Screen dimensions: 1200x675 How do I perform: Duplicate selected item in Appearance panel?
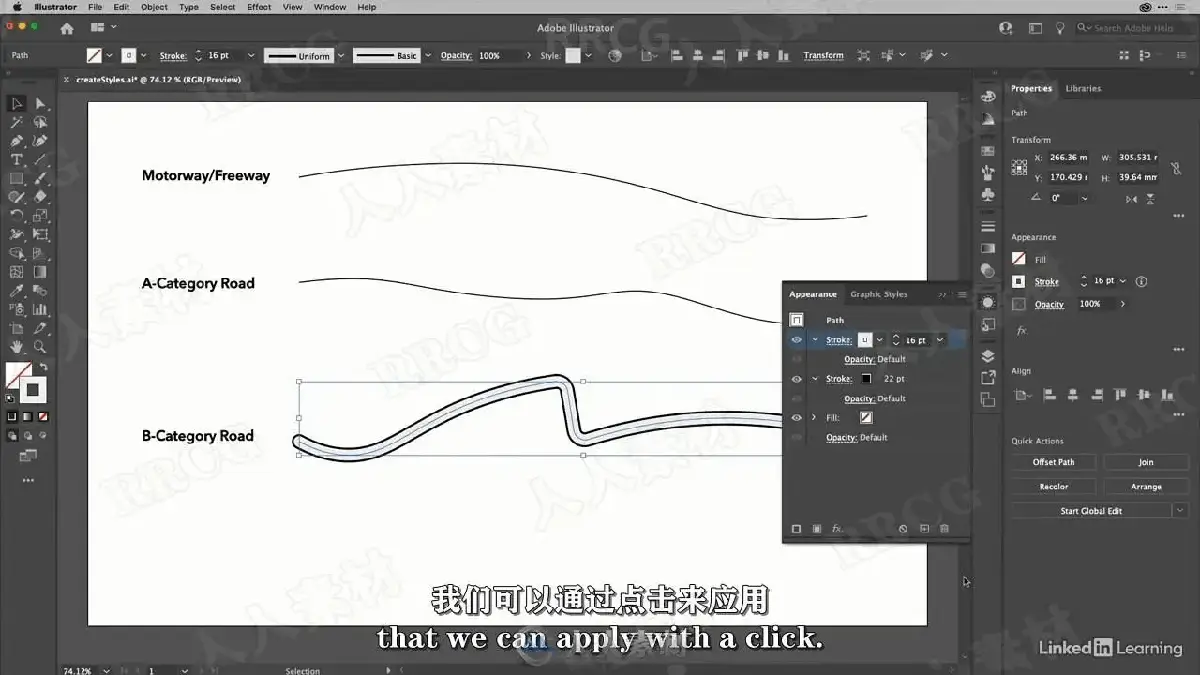pos(924,529)
